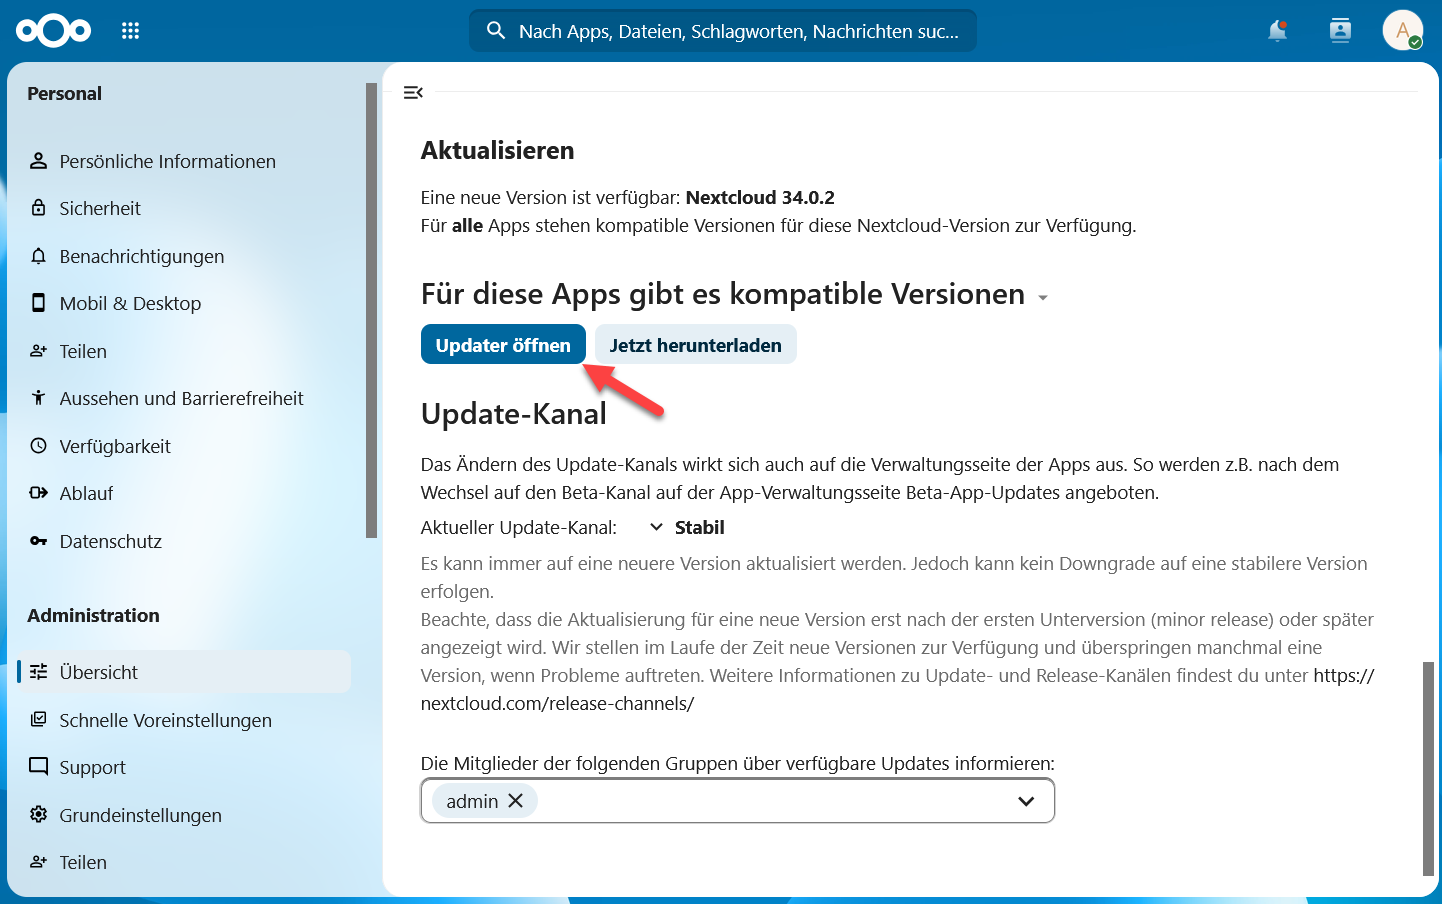Click the Persönliche Informationen person icon

pyautogui.click(x=38, y=161)
